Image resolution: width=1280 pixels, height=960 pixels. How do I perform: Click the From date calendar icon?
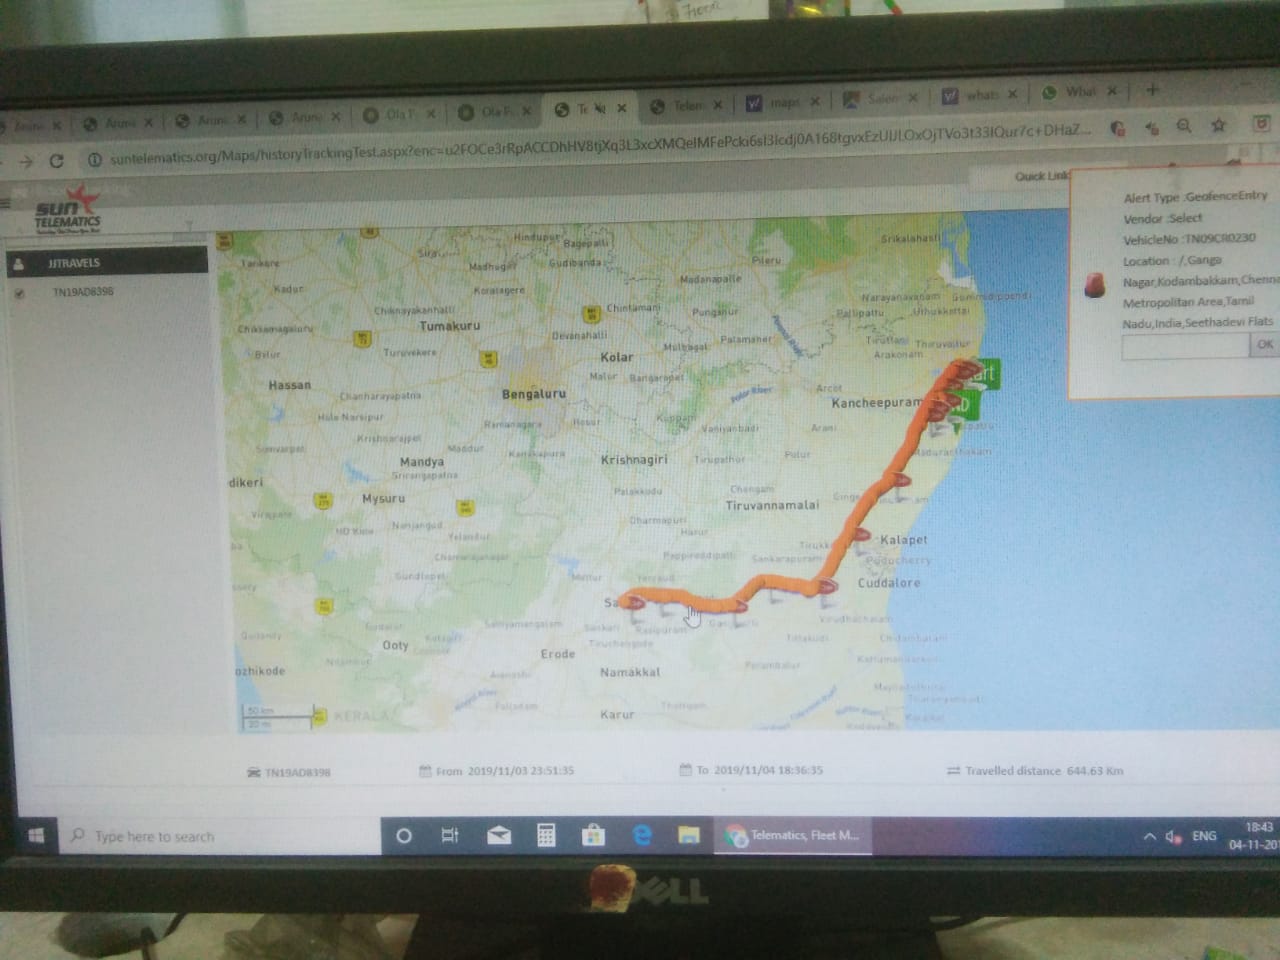coord(426,771)
